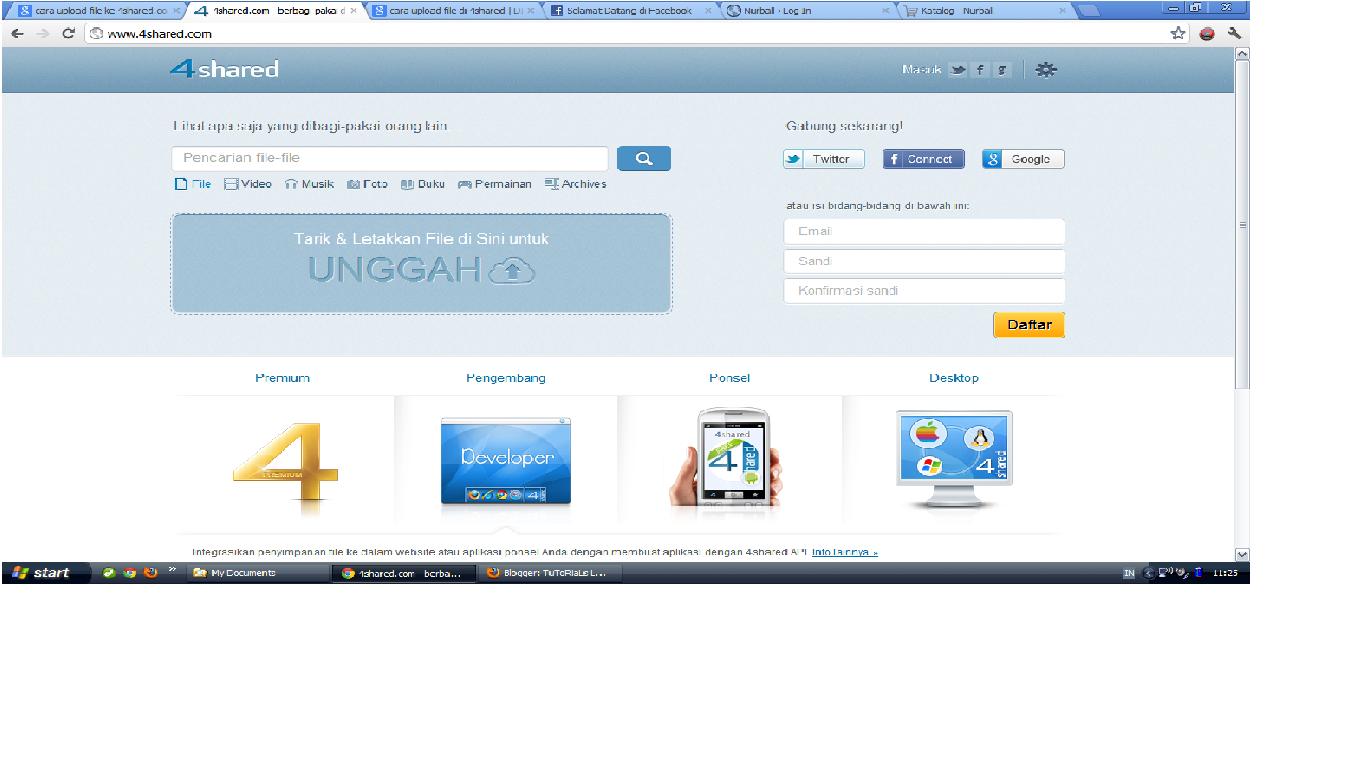Click the Konfirmasi sandi field

pos(924,291)
